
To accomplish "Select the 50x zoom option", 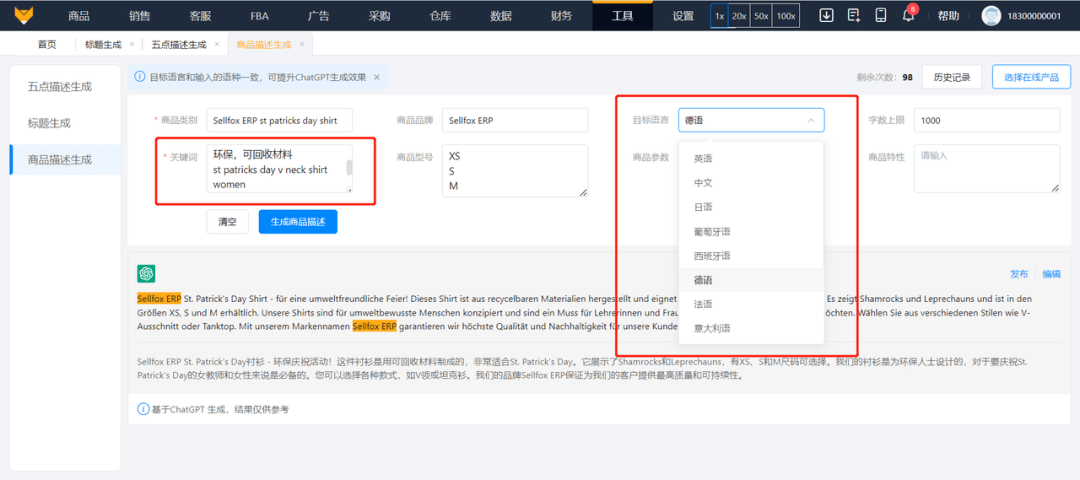I will [761, 16].
